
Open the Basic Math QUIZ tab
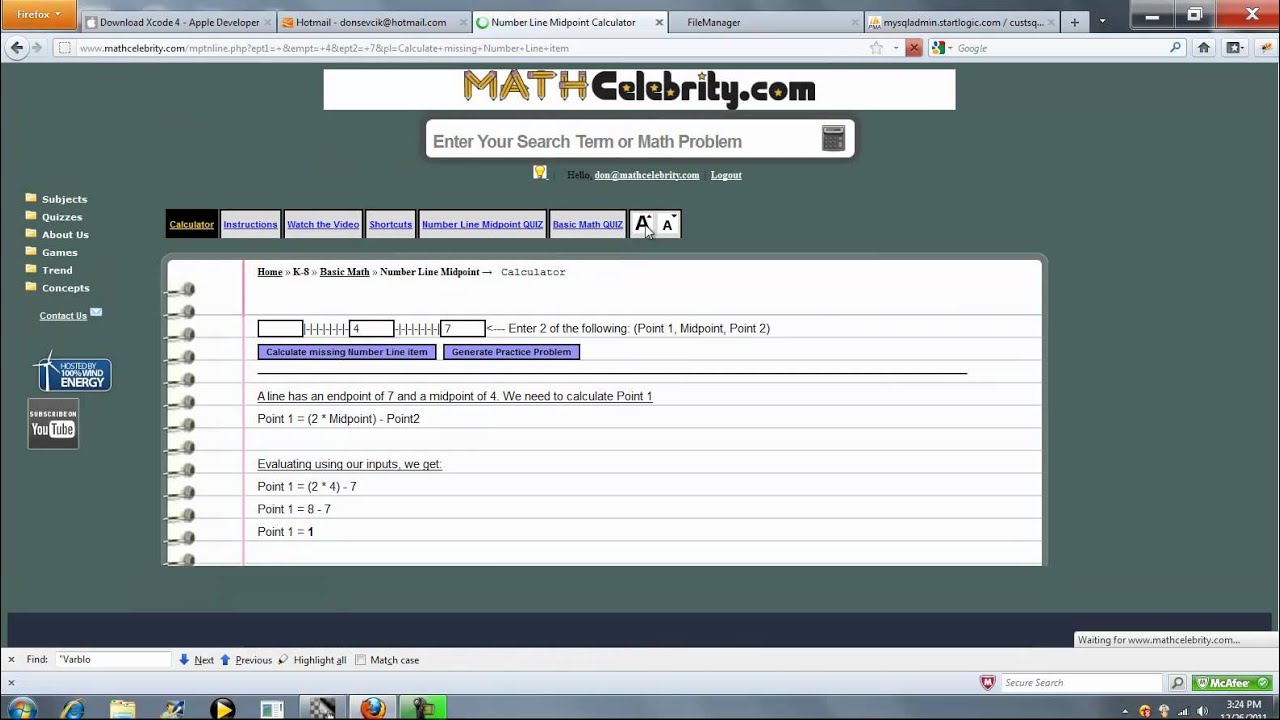(588, 224)
